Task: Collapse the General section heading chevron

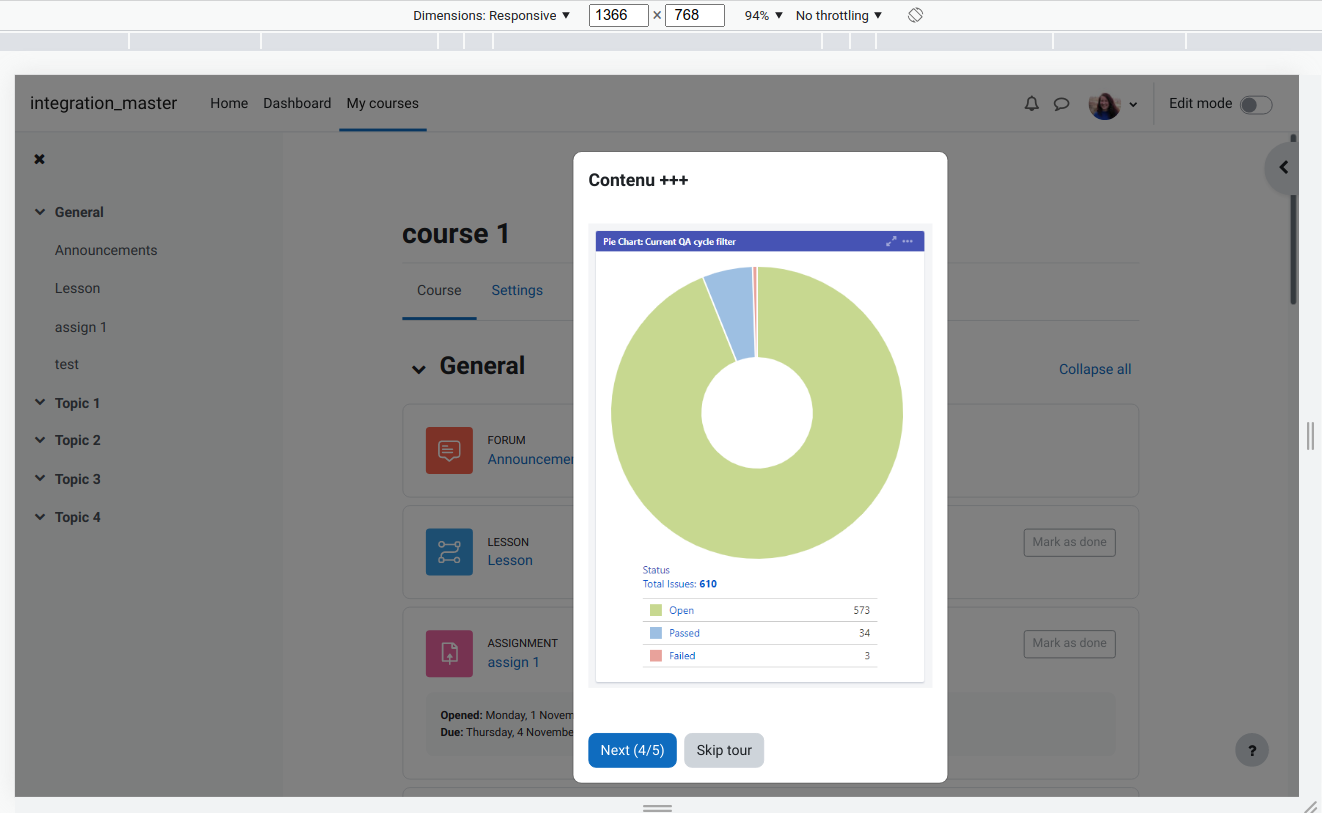Action: click(418, 369)
